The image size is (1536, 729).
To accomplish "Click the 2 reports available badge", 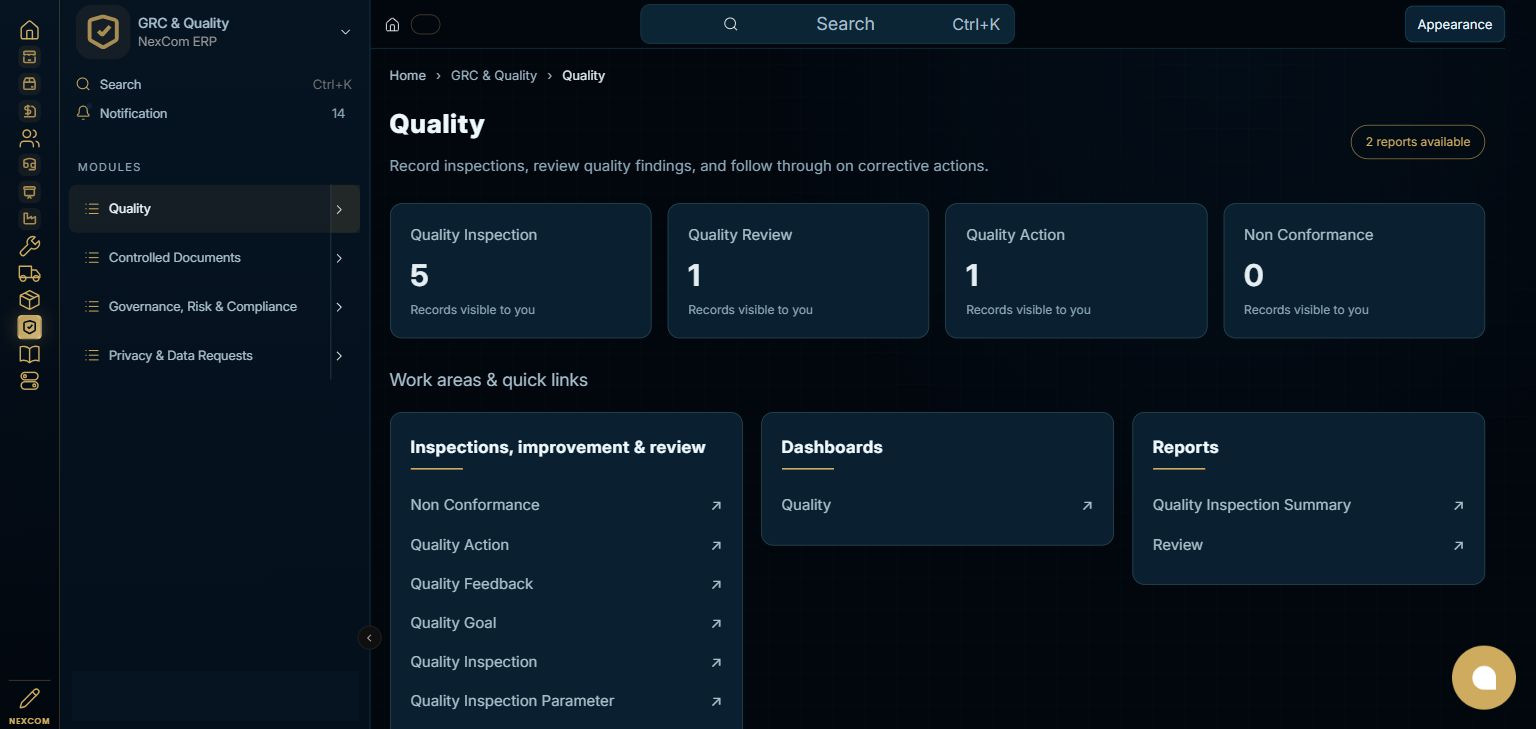I will (x=1417, y=142).
